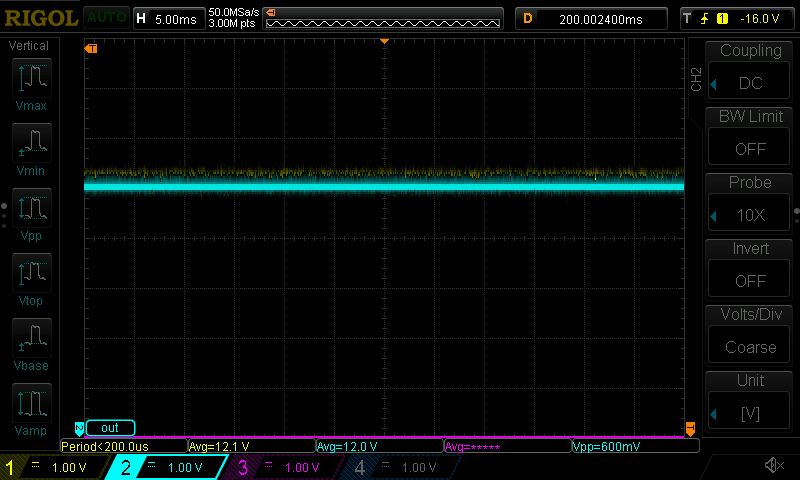Viewport: 800px width, 480px height.
Task: Select the Vamp measurement icon
Action: click(32, 403)
